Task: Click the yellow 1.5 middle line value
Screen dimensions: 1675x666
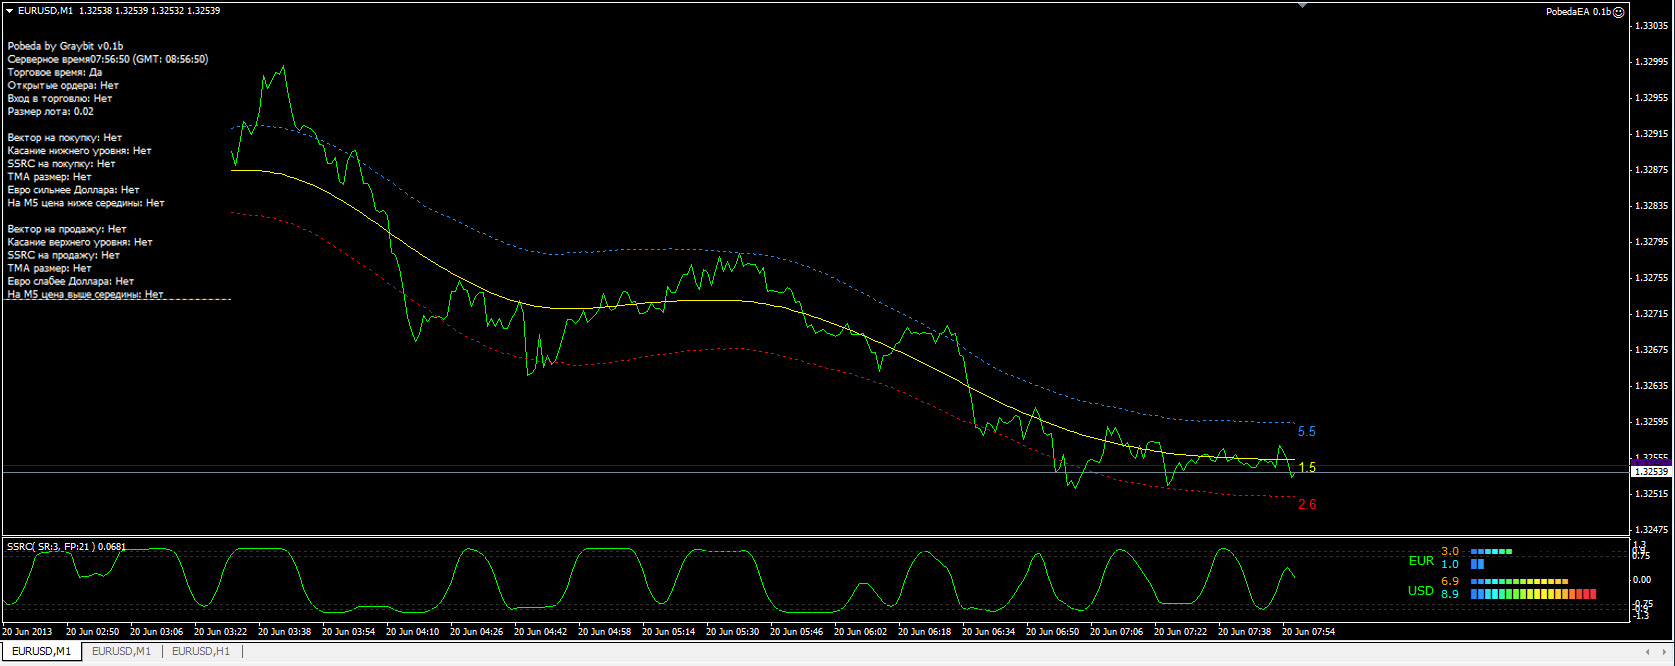Action: pos(1307,468)
